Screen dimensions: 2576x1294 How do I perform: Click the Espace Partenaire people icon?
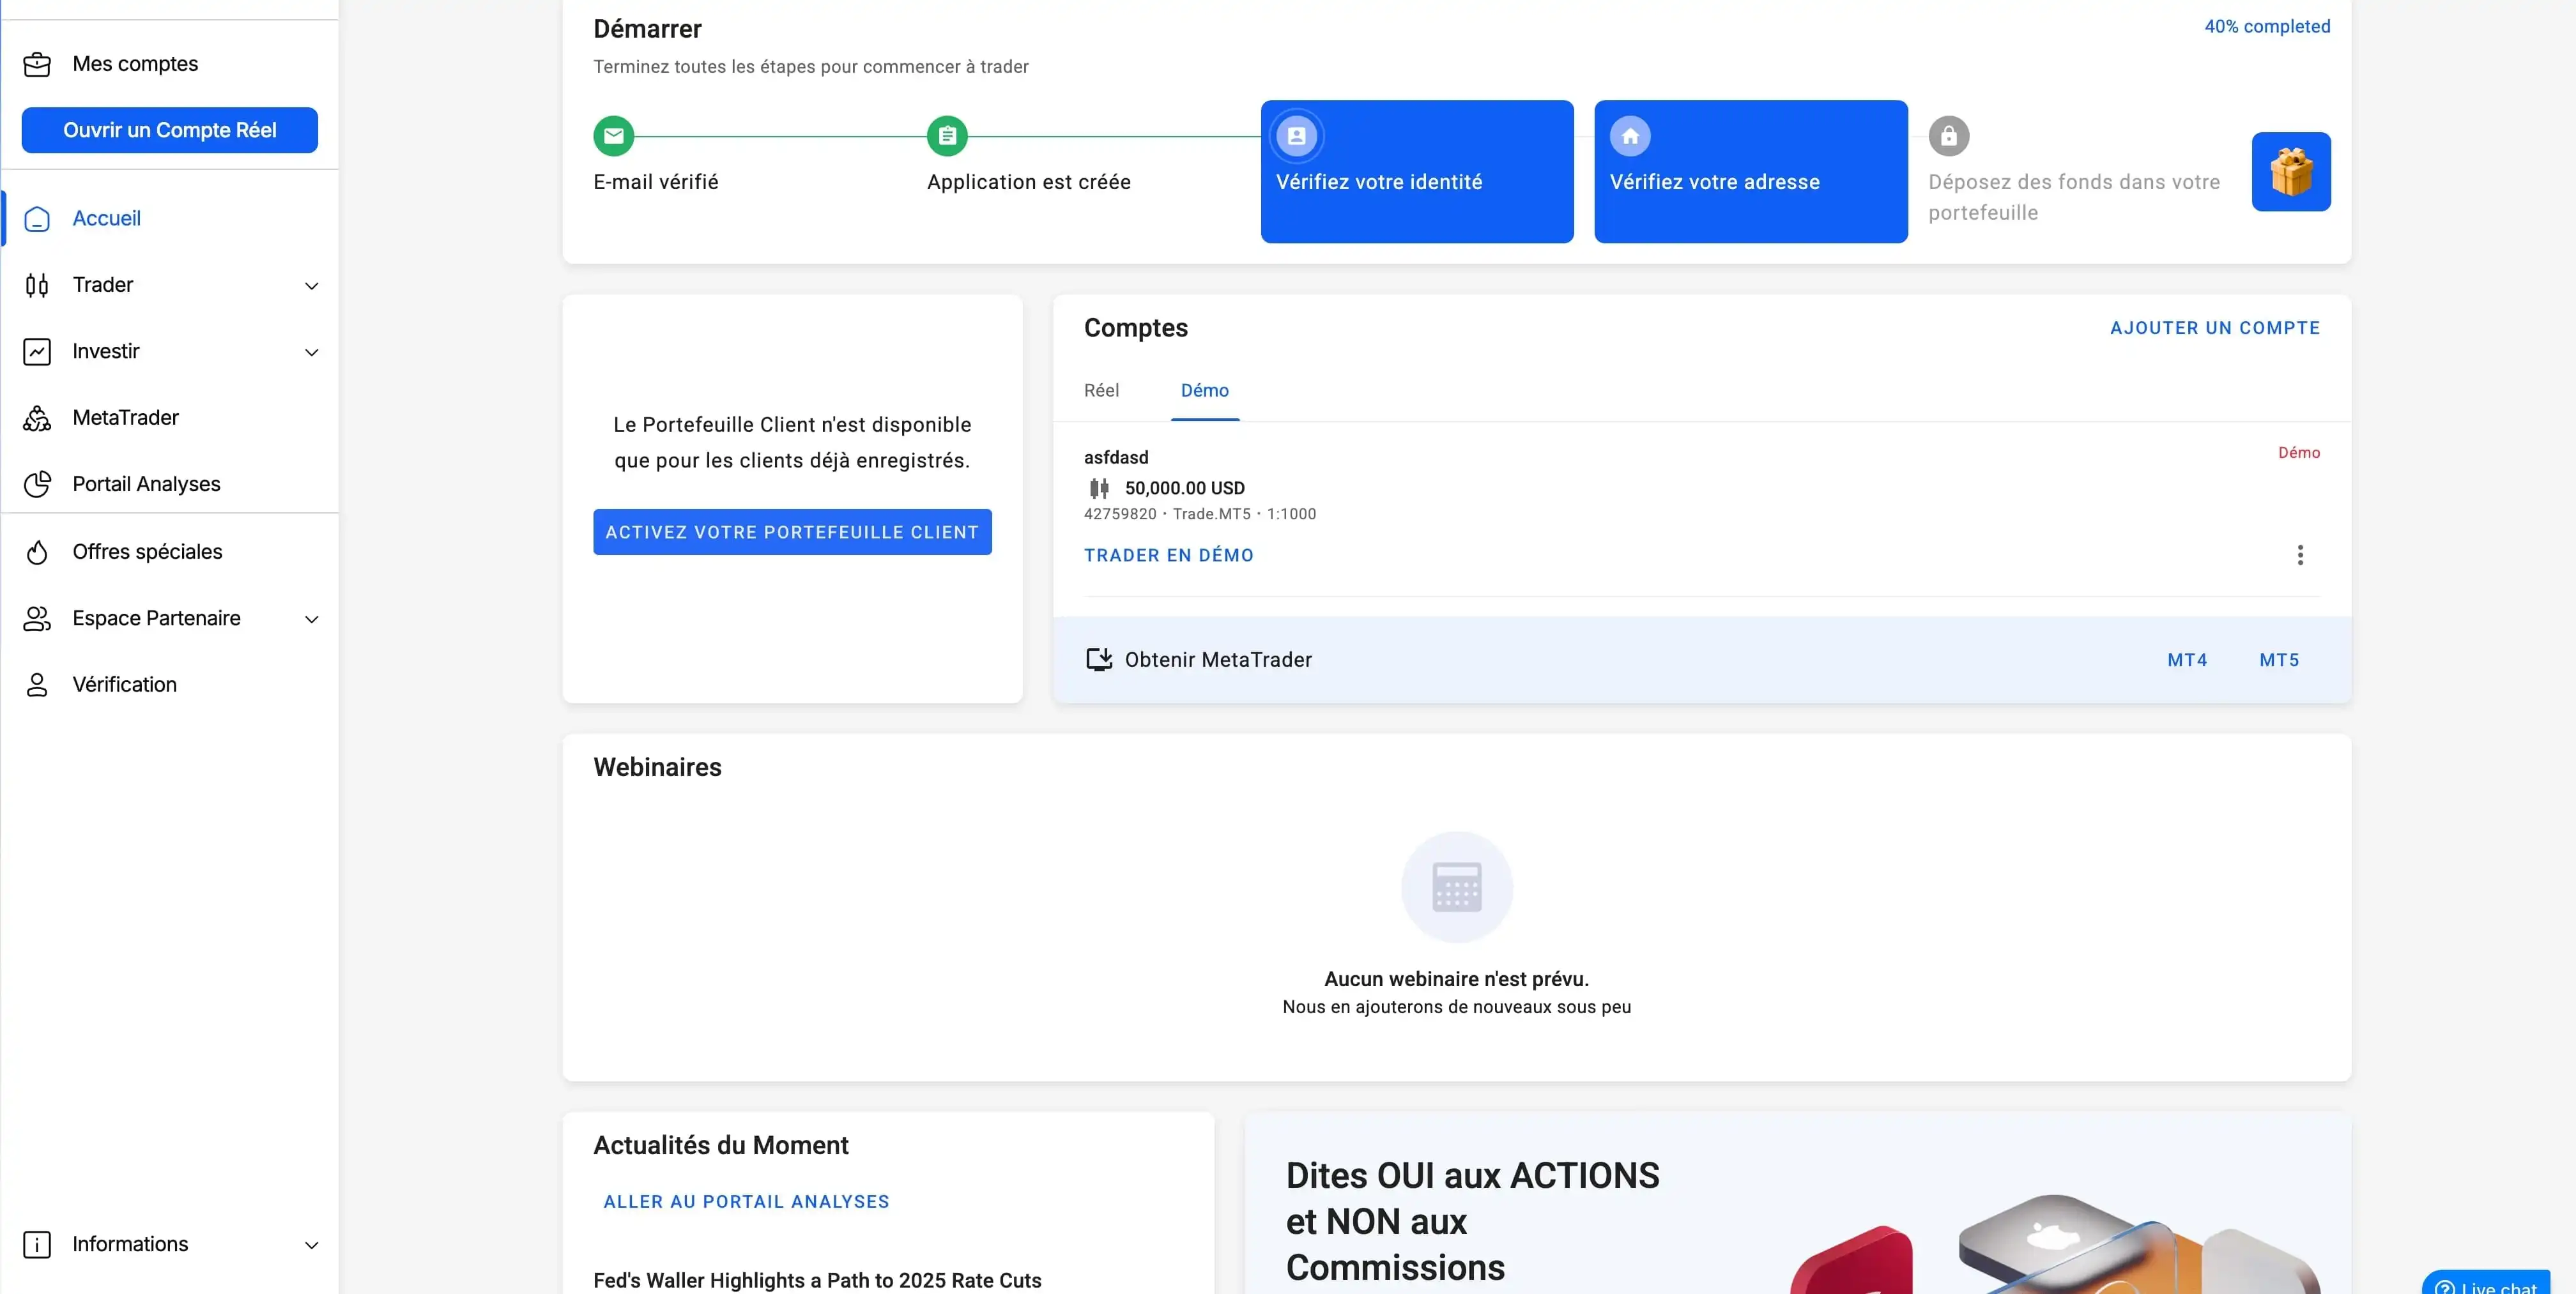click(37, 619)
